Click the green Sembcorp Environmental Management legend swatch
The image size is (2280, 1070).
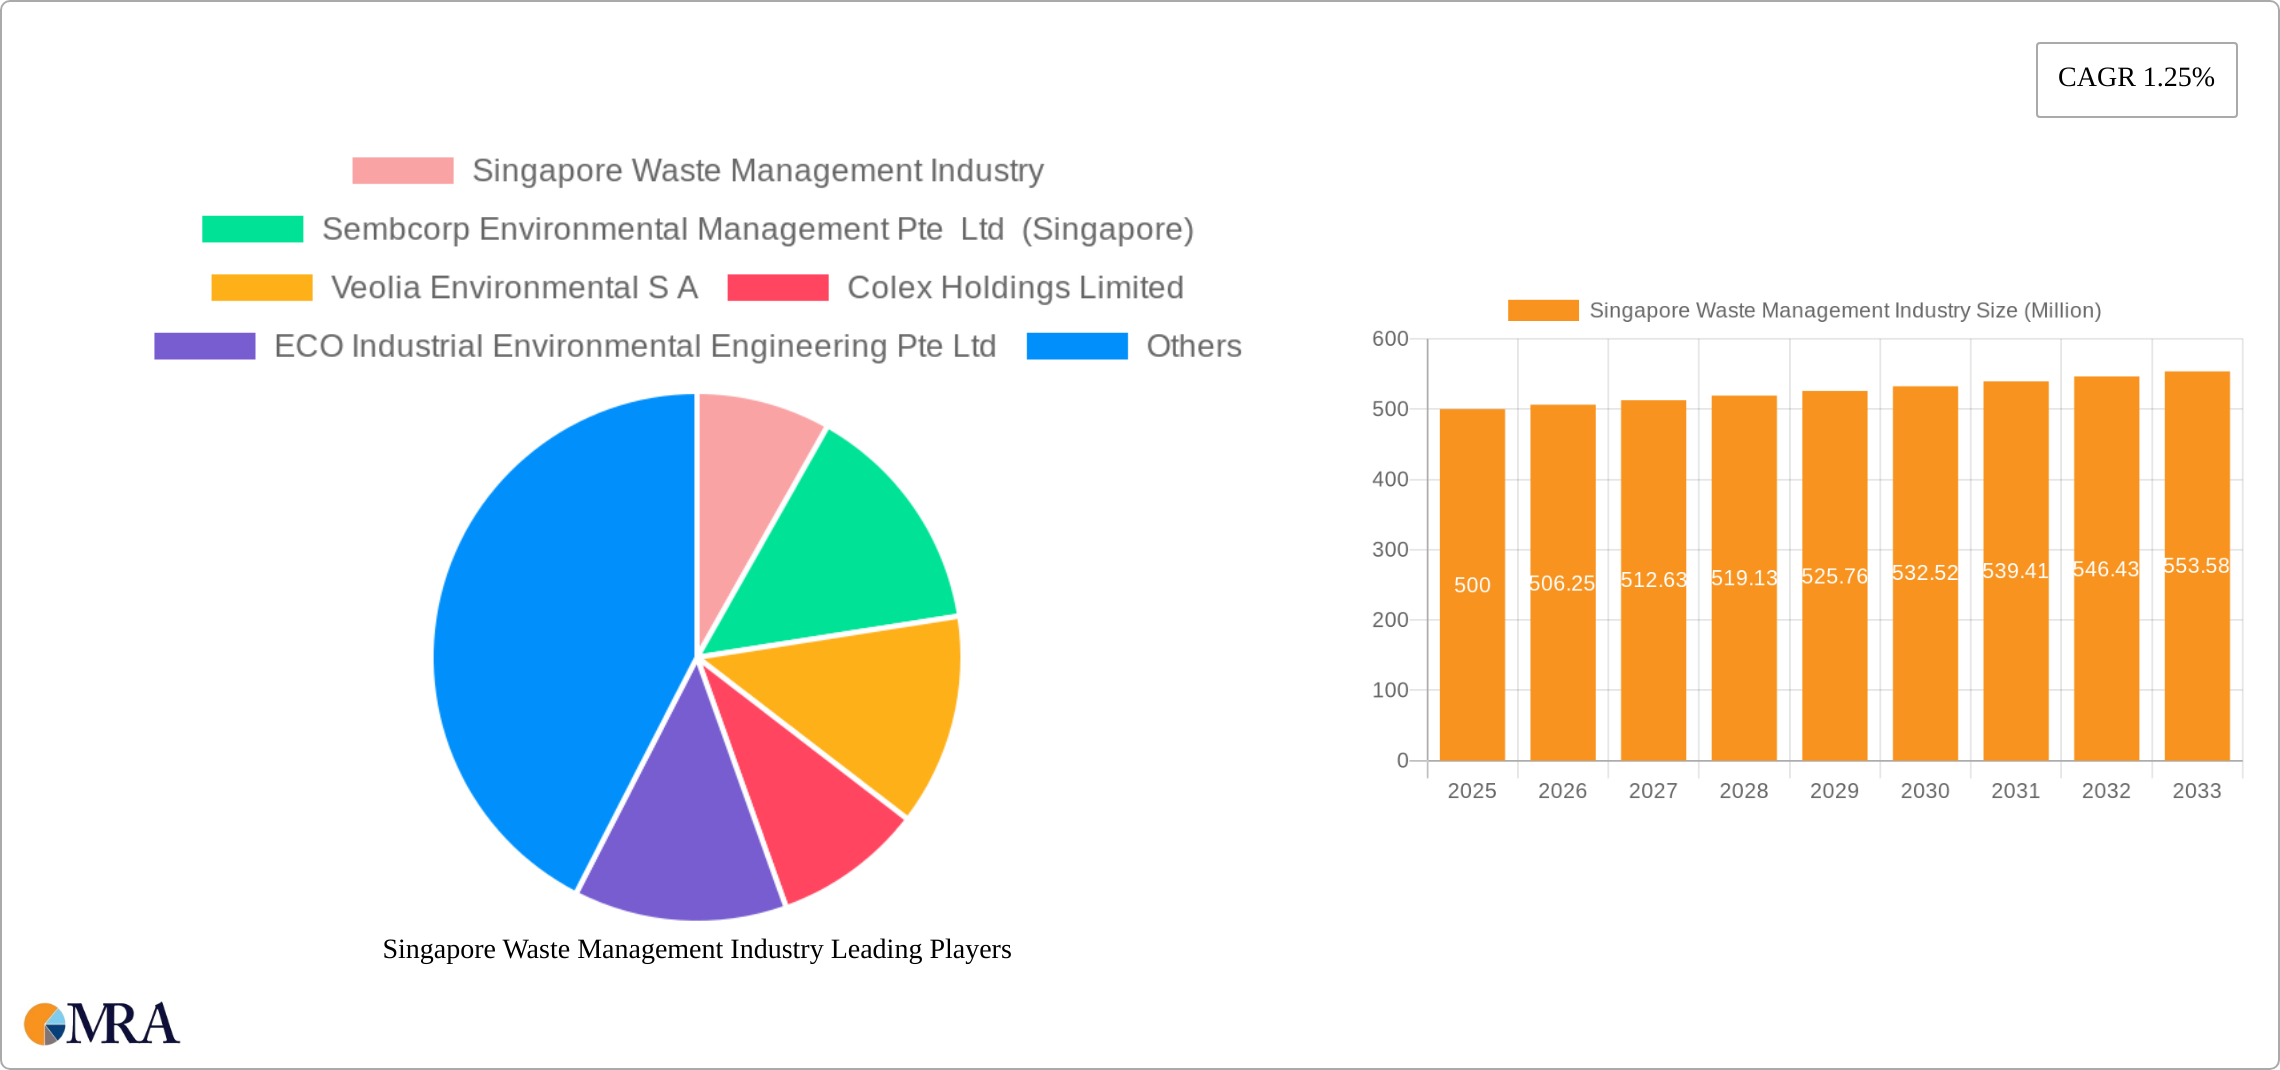(x=251, y=229)
